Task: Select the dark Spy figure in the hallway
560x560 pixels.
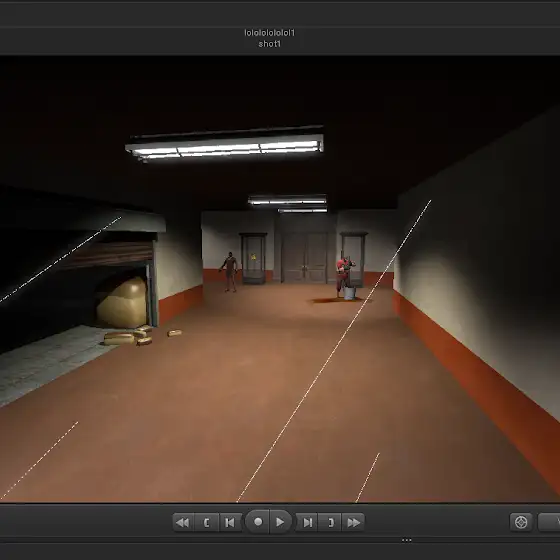Action: [x=229, y=271]
